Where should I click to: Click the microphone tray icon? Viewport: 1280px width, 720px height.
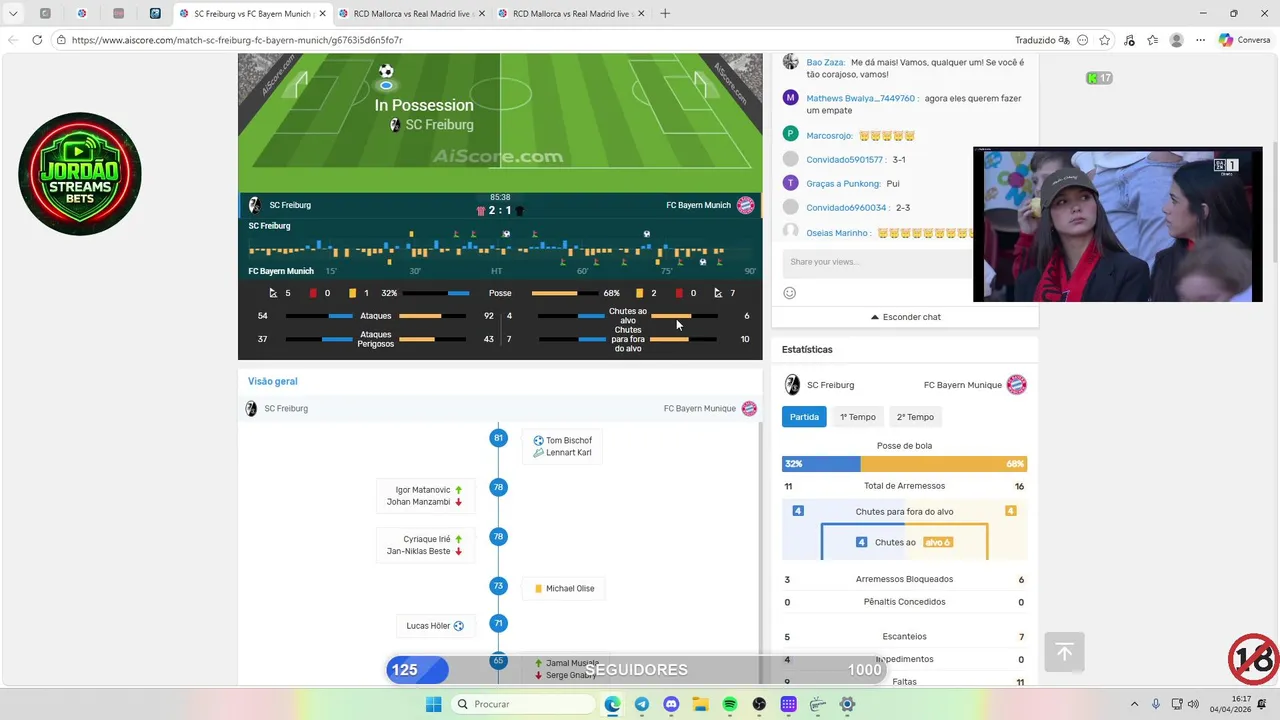(x=1156, y=704)
